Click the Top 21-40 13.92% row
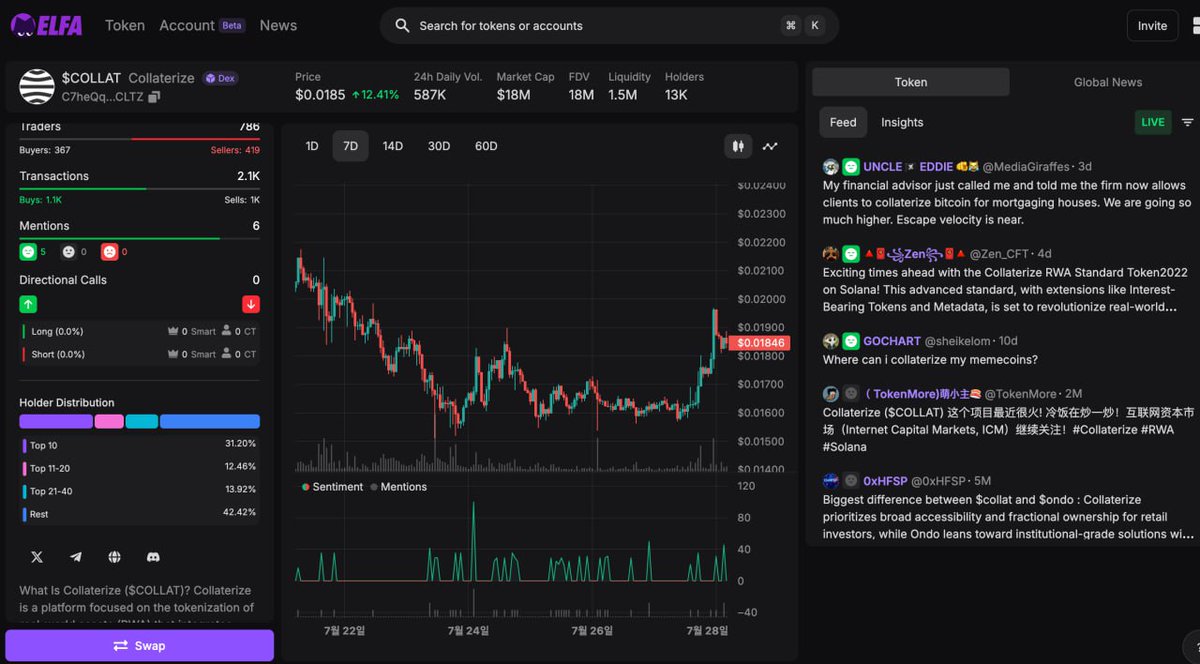 click(139, 490)
